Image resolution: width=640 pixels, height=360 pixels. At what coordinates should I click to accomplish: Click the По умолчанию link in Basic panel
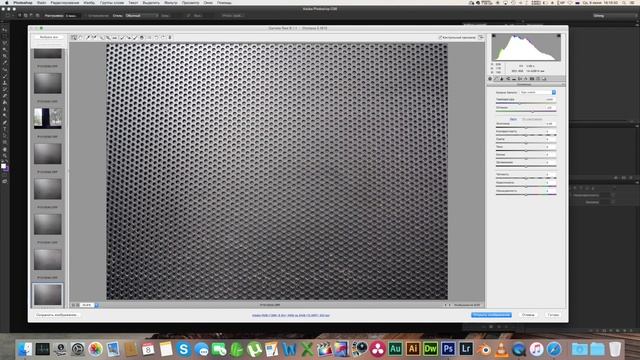pos(532,119)
